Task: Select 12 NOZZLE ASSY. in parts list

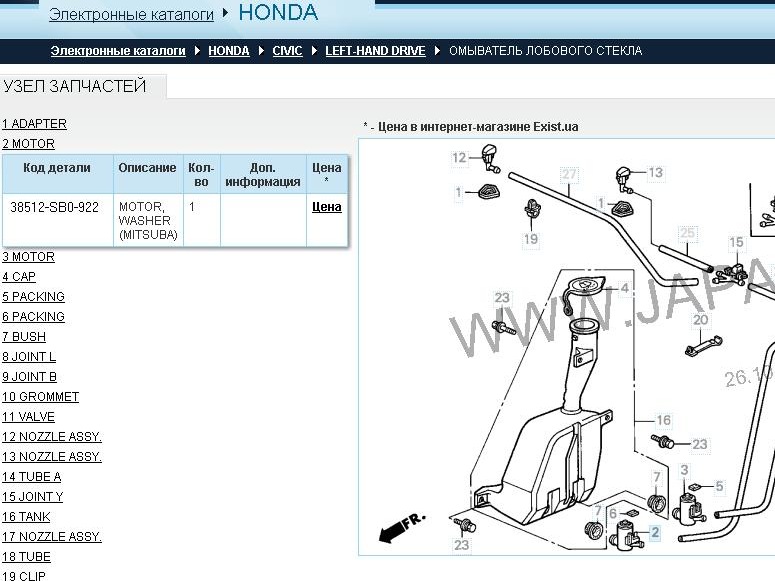Action: (52, 437)
